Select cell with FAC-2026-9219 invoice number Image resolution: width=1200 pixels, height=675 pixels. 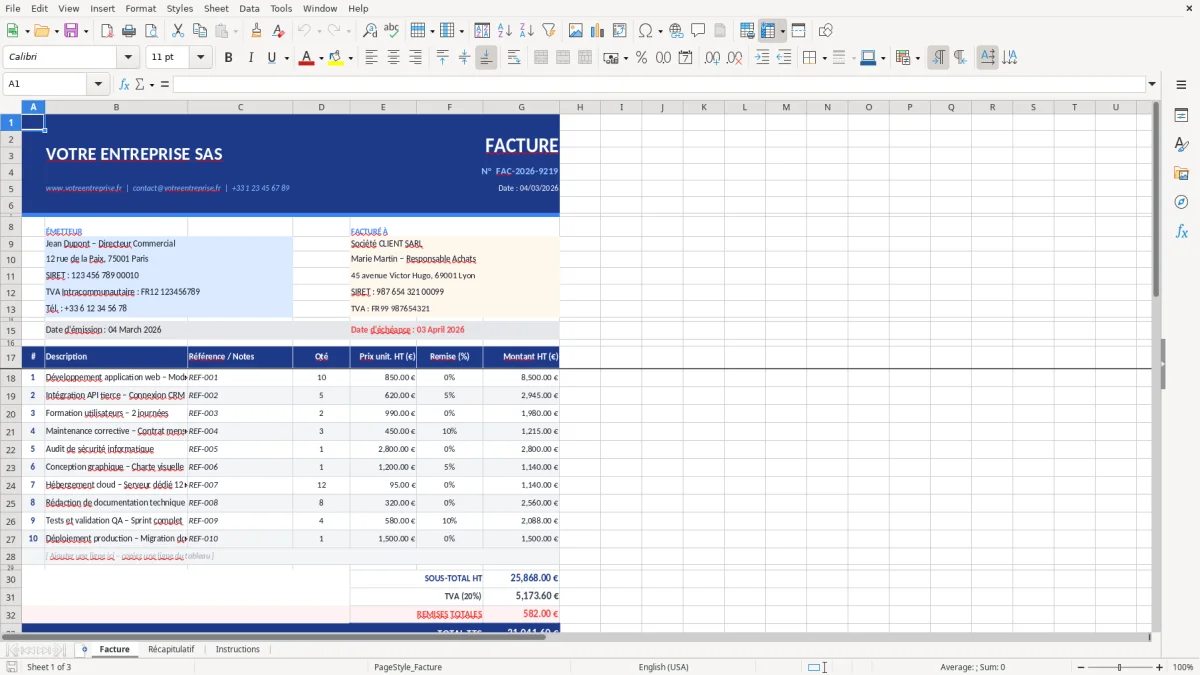point(520,172)
